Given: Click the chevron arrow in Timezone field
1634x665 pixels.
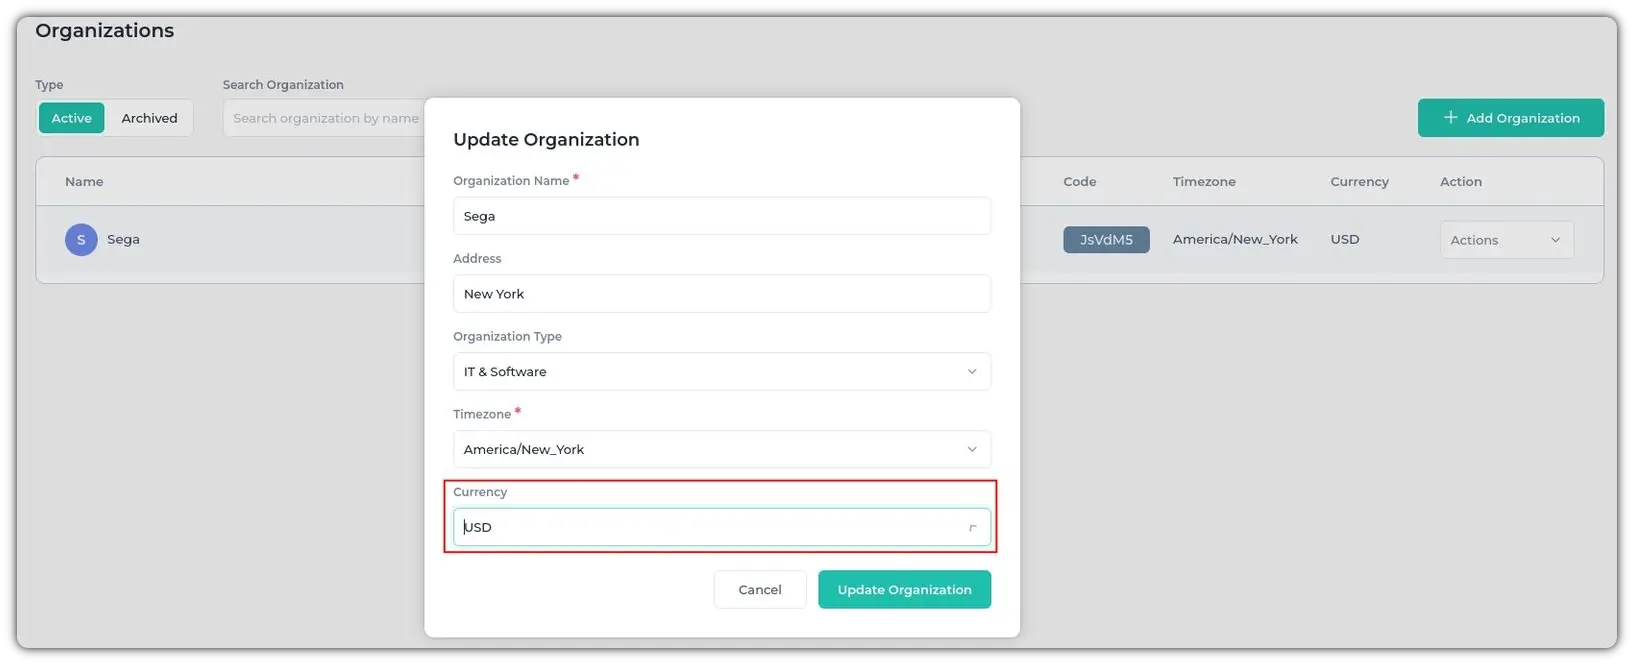Looking at the screenshot, I should click(x=971, y=450).
